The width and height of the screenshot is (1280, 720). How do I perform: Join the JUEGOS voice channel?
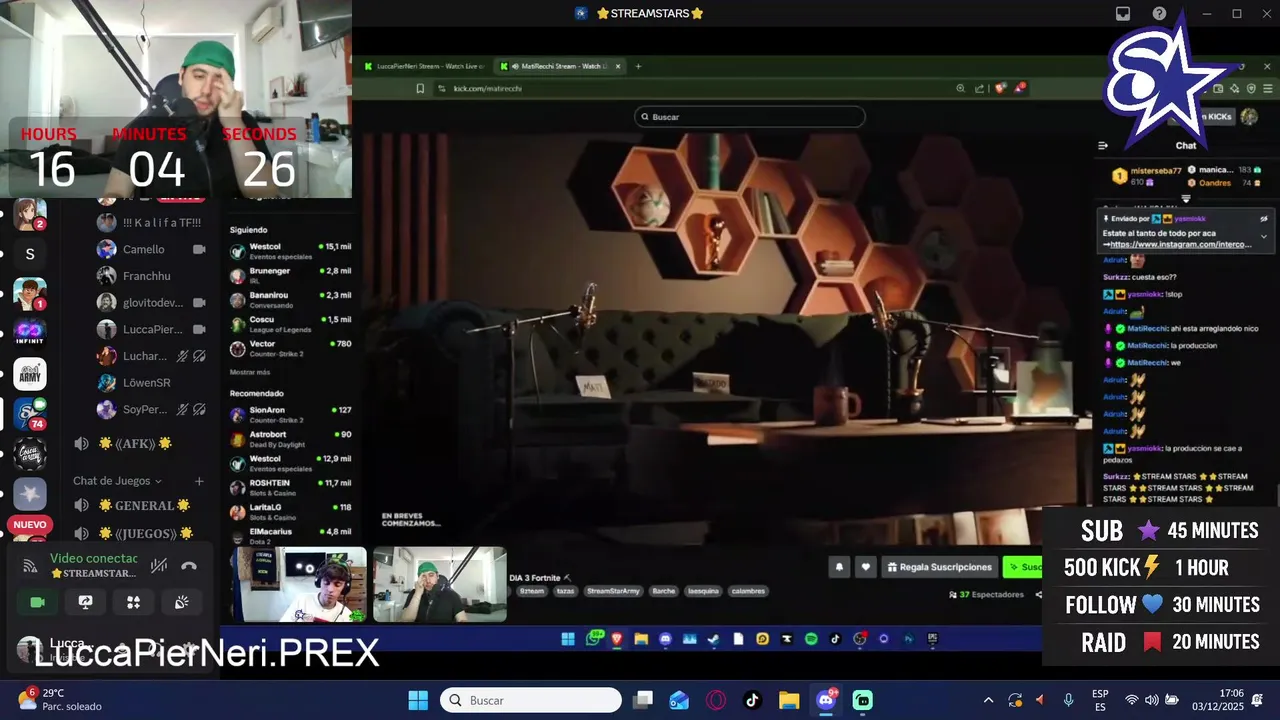pos(136,533)
